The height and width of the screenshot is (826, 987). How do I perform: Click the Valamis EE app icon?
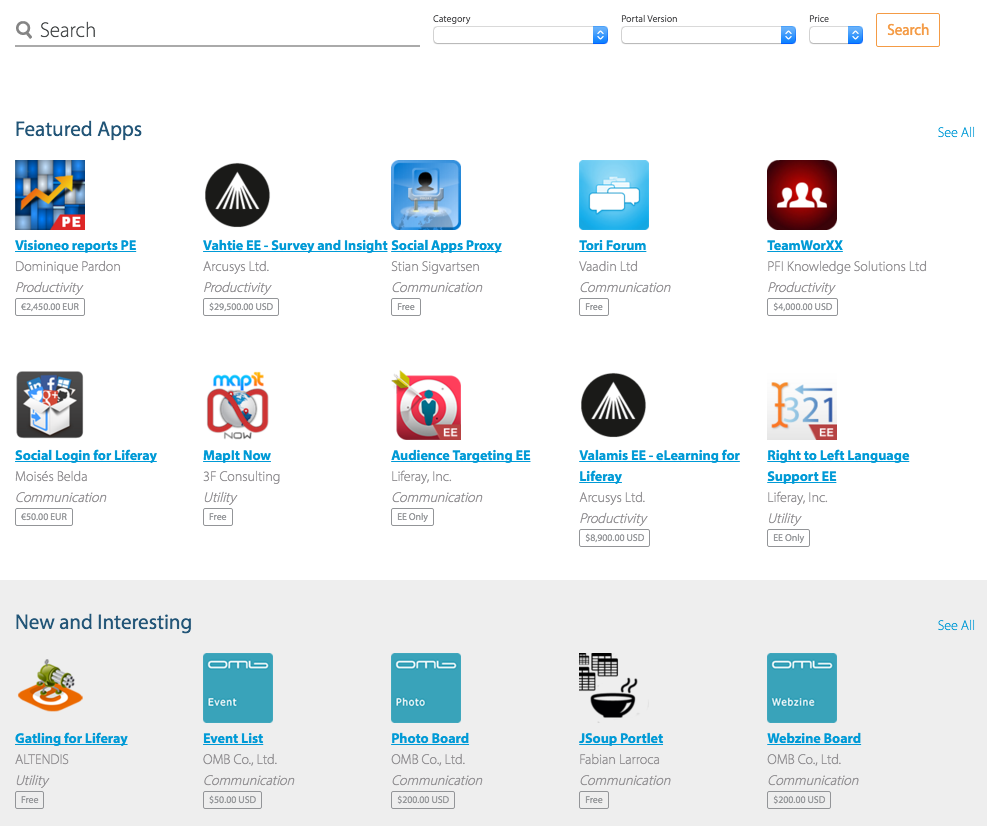614,404
